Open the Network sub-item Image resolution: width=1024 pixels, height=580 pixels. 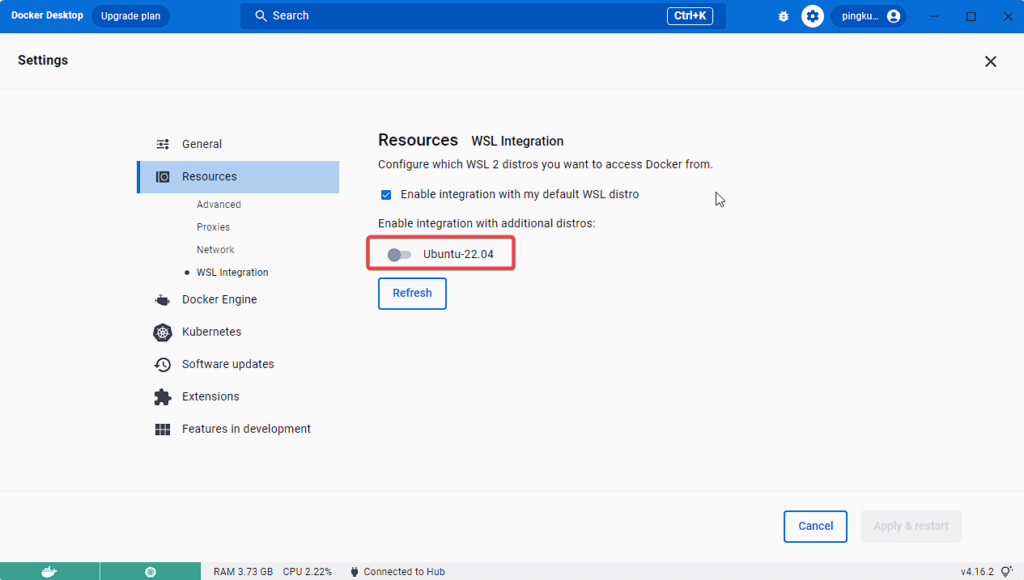coord(216,250)
